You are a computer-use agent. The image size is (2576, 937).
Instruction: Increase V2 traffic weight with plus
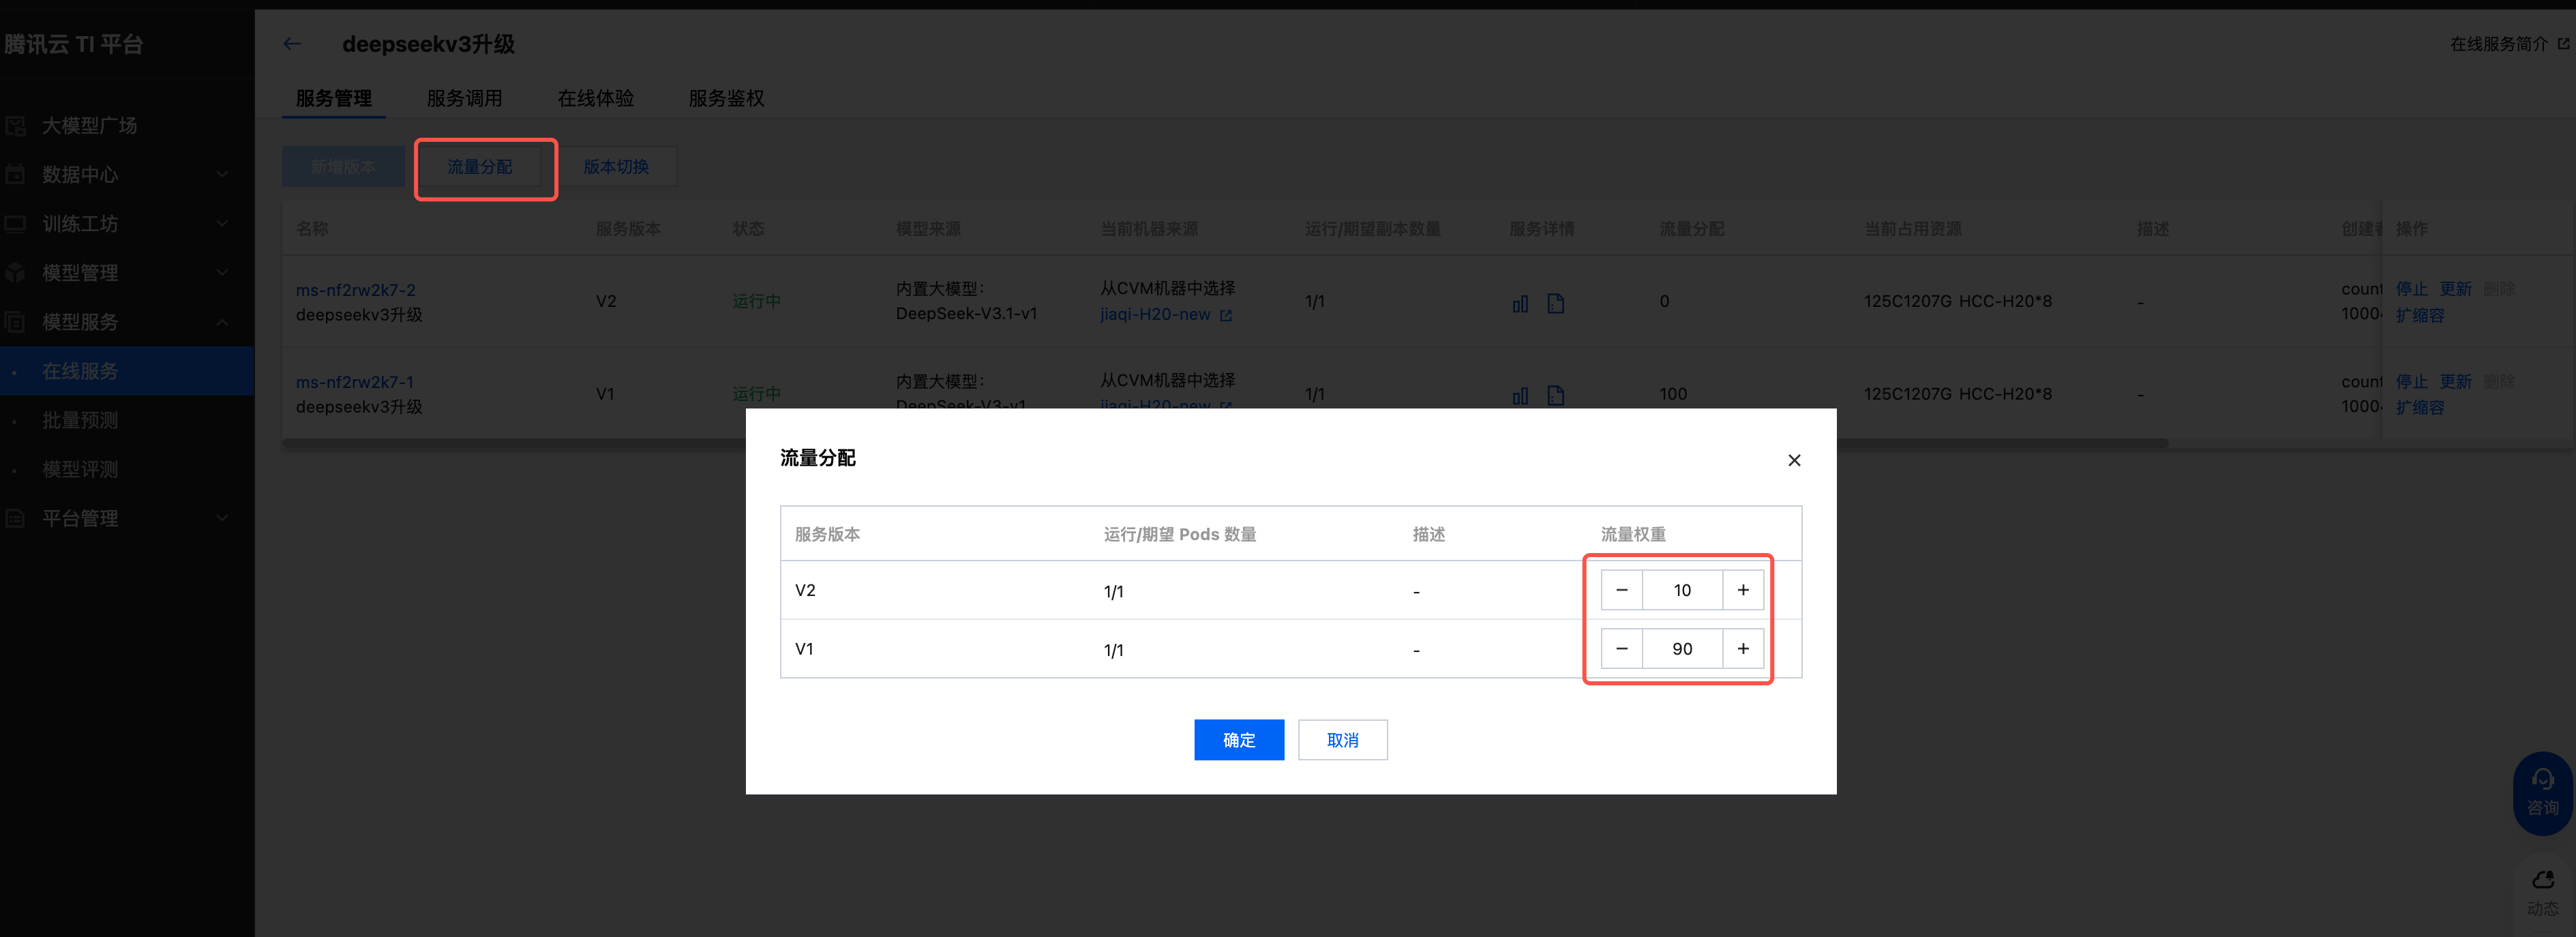[x=1743, y=590]
